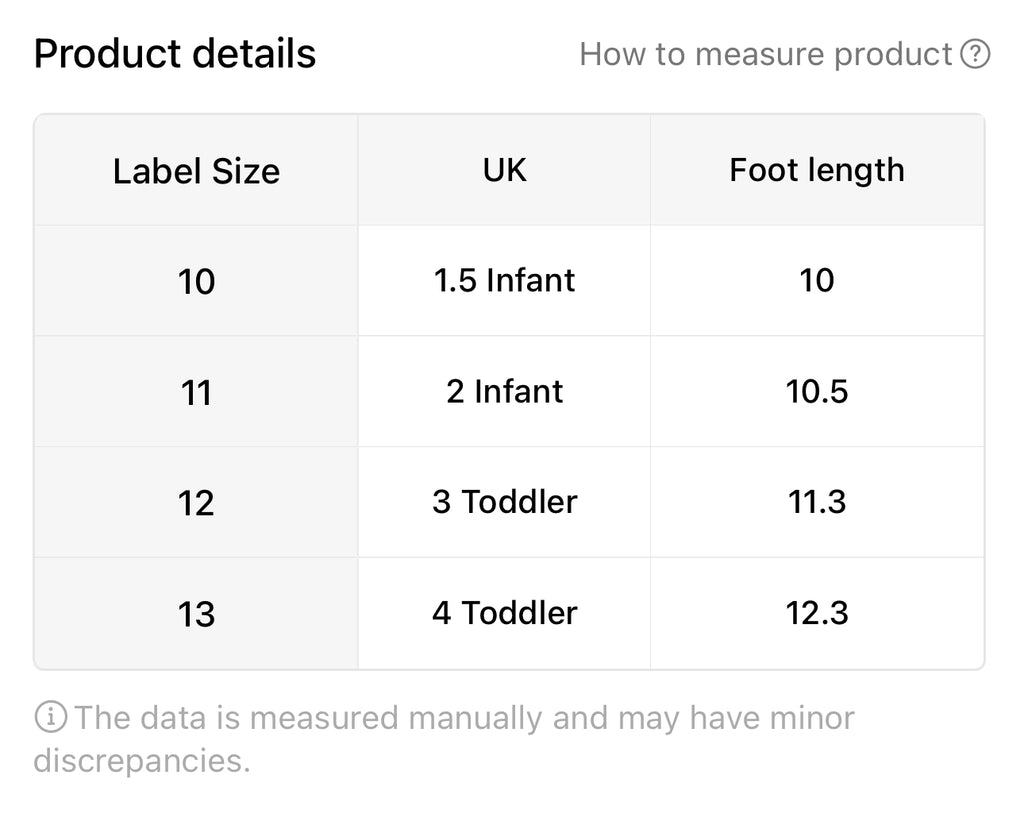The height and width of the screenshot is (825, 1024).
Task: Click the question mark help icon
Action: (x=974, y=54)
